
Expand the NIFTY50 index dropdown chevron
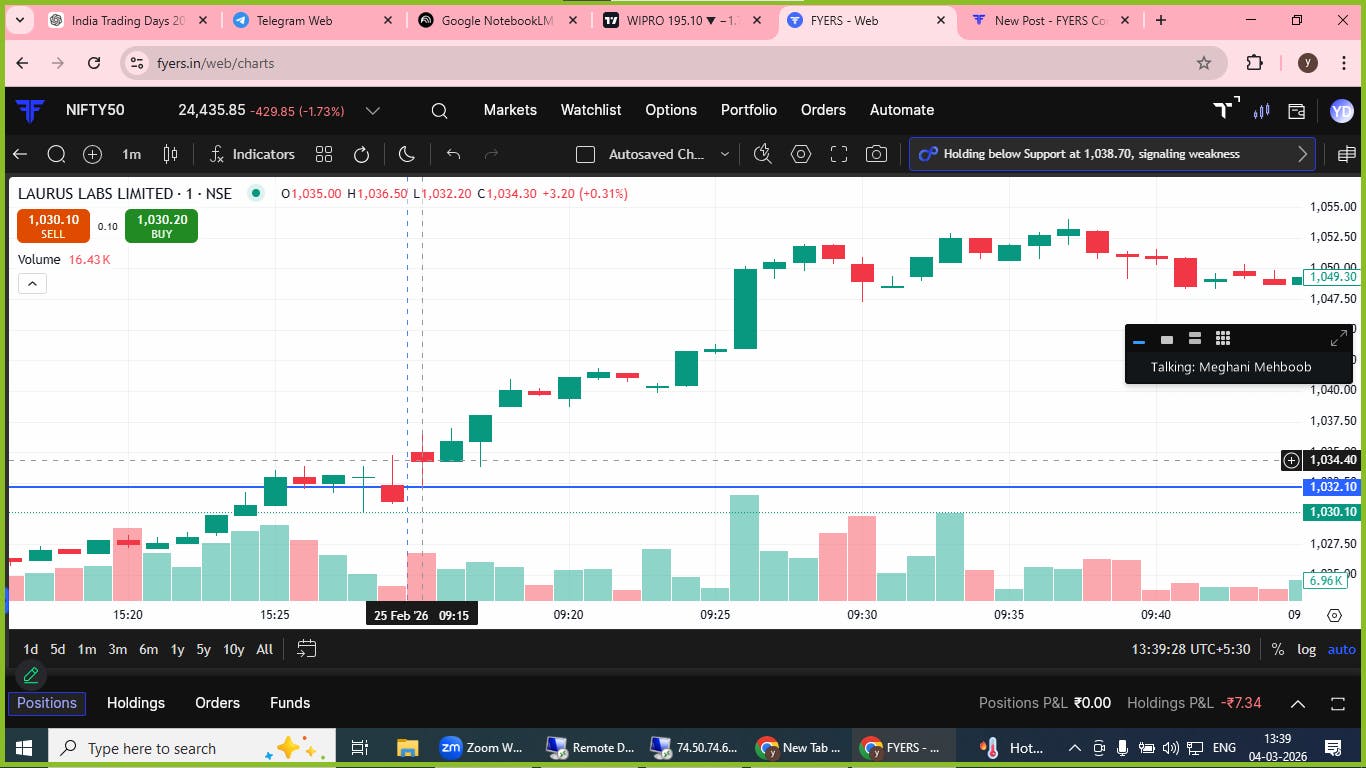point(372,111)
